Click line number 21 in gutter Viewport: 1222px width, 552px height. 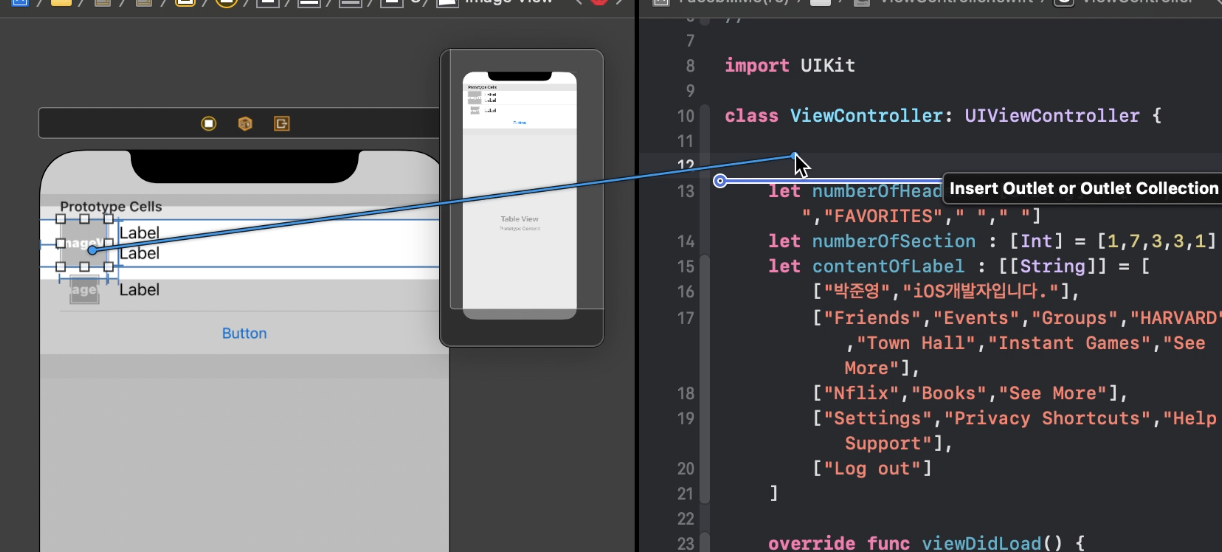coord(685,493)
